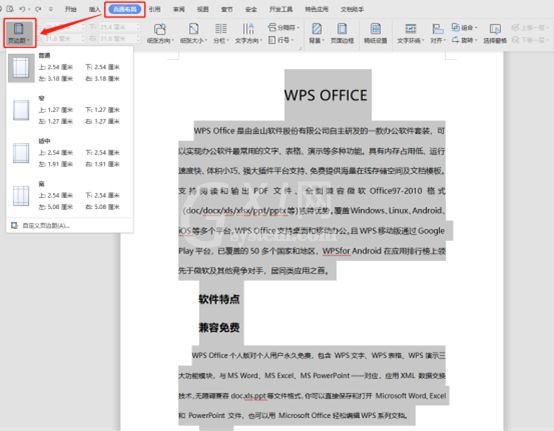
Task: Expand the 纸张方向 dropdown arrow
Action: pyautogui.click(x=172, y=41)
